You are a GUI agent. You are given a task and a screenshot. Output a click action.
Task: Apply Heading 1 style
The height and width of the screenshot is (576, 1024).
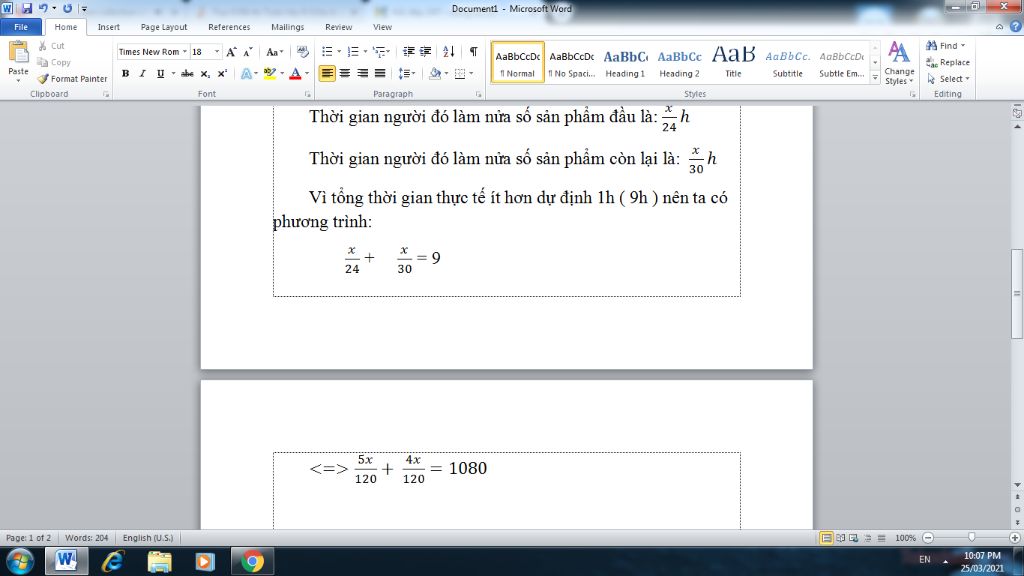pos(625,63)
